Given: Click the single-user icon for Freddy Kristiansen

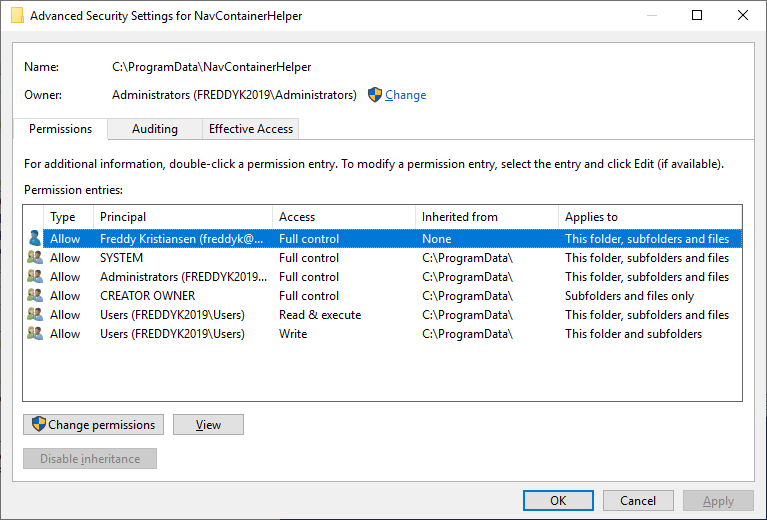Looking at the screenshot, I should pyautogui.click(x=35, y=239).
